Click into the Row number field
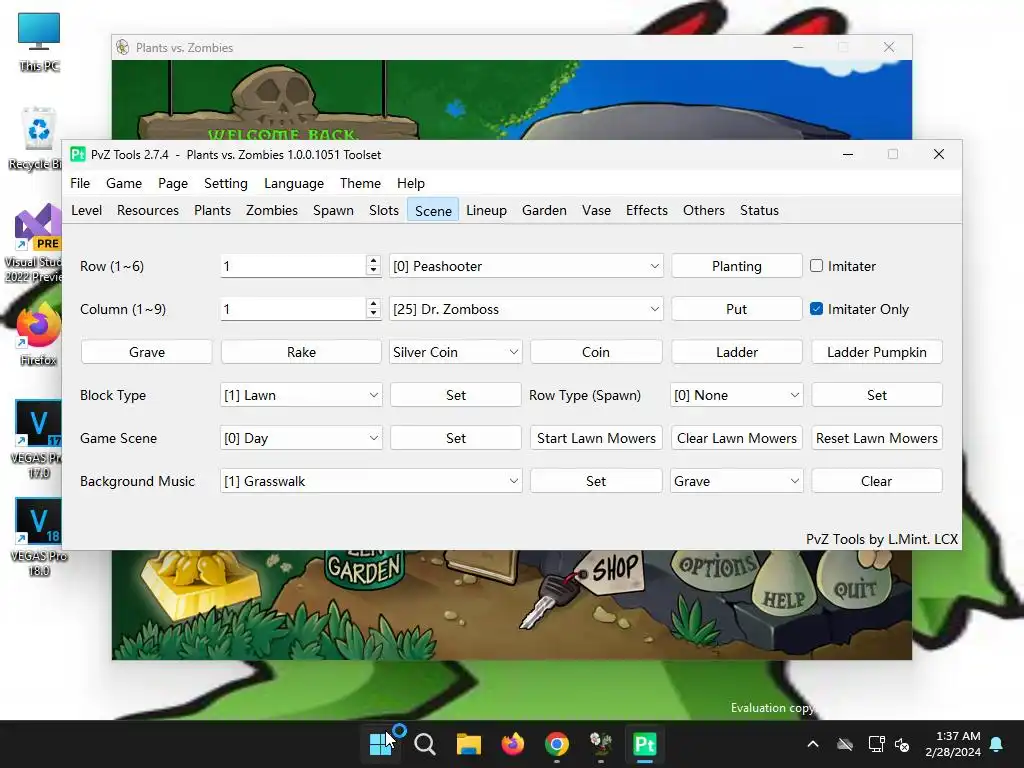This screenshot has height=768, width=1024. 293,266
